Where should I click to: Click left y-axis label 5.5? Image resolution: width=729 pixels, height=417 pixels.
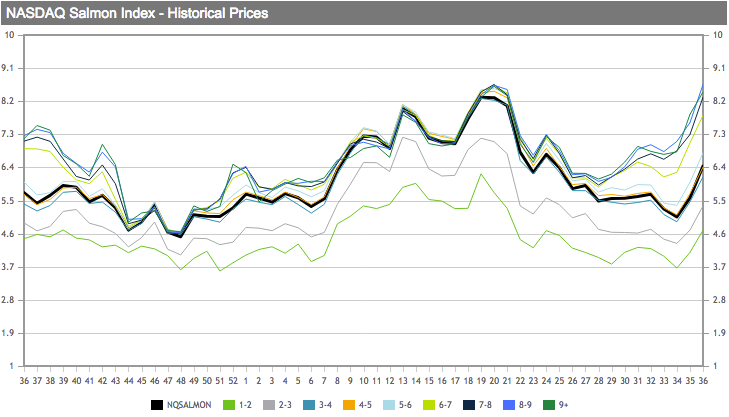(8, 201)
